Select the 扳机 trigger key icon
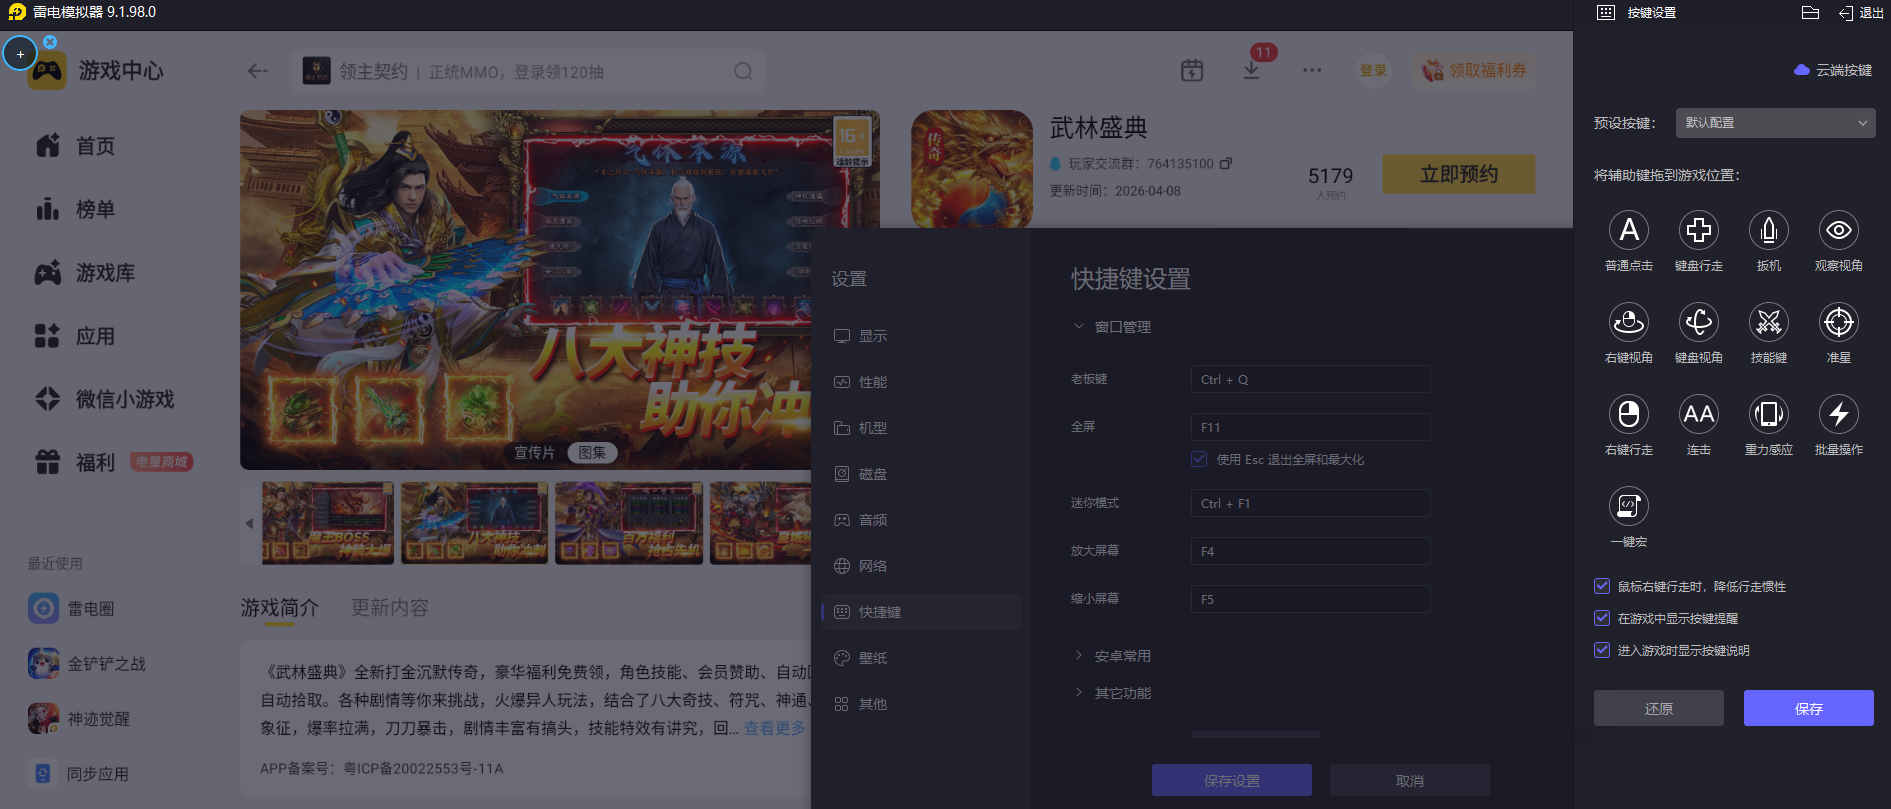The height and width of the screenshot is (809, 1891). [x=1769, y=230]
